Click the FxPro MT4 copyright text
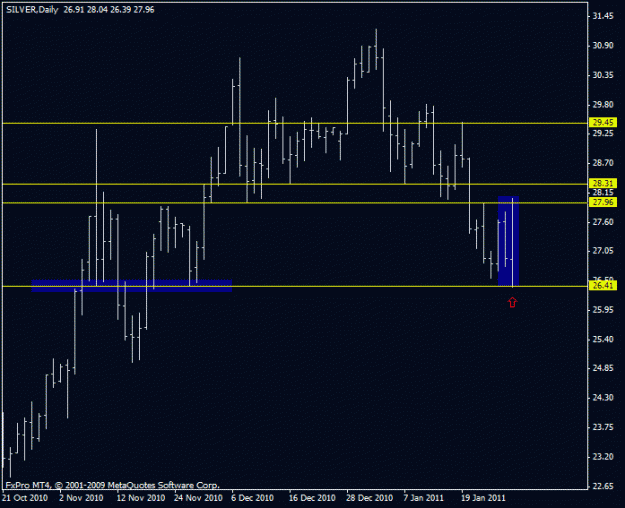 [x=112, y=485]
